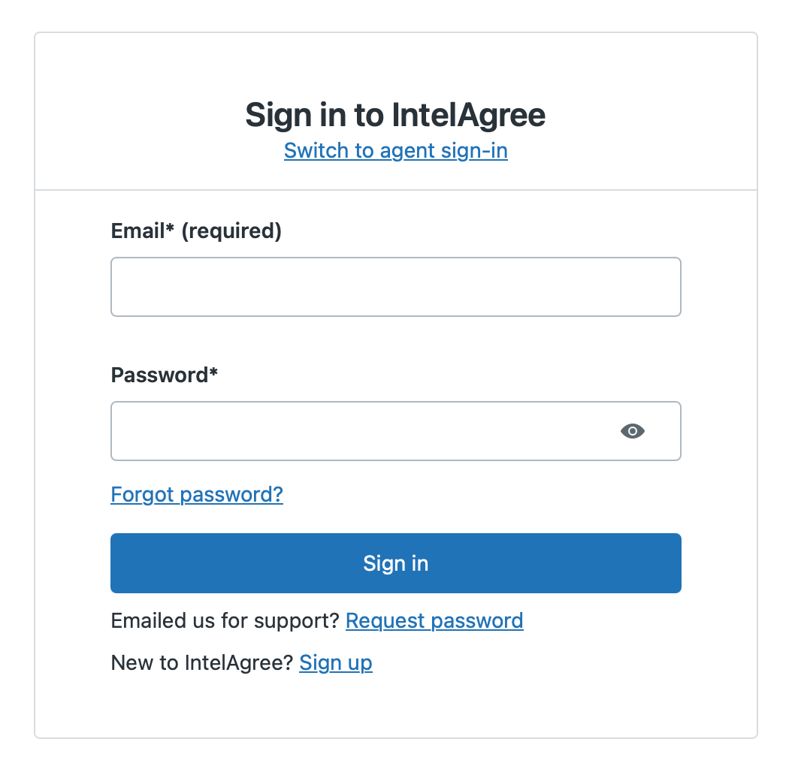Request a password after emailing support

tap(434, 620)
